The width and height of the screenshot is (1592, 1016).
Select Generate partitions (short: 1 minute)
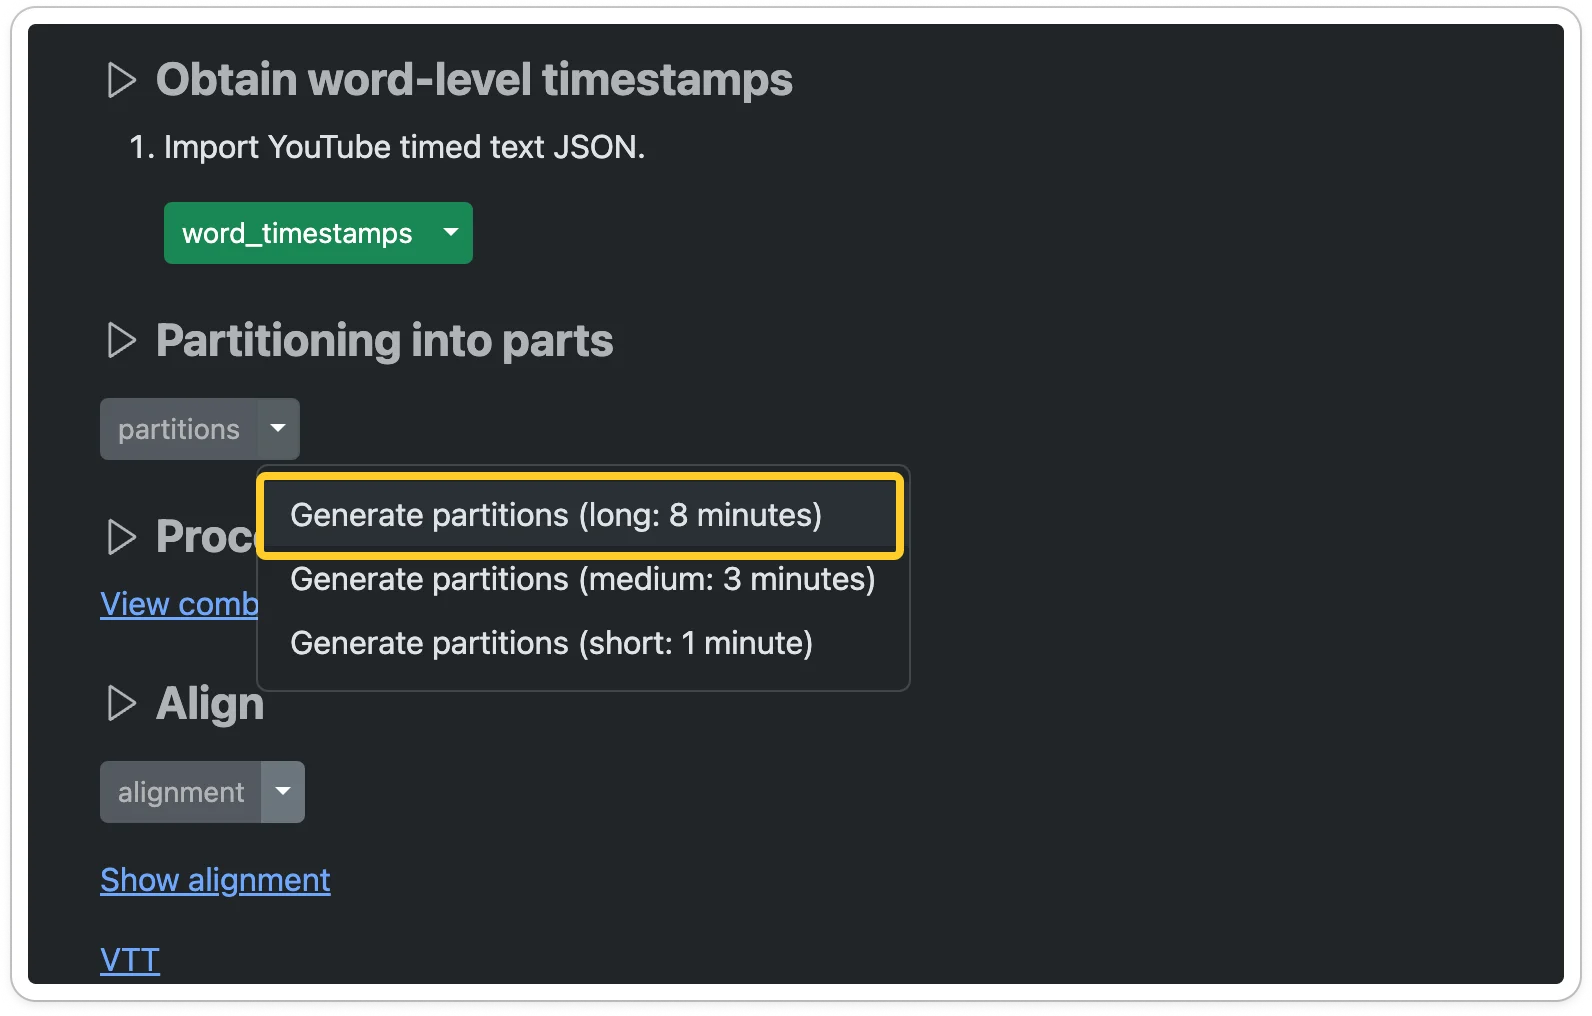coord(551,643)
